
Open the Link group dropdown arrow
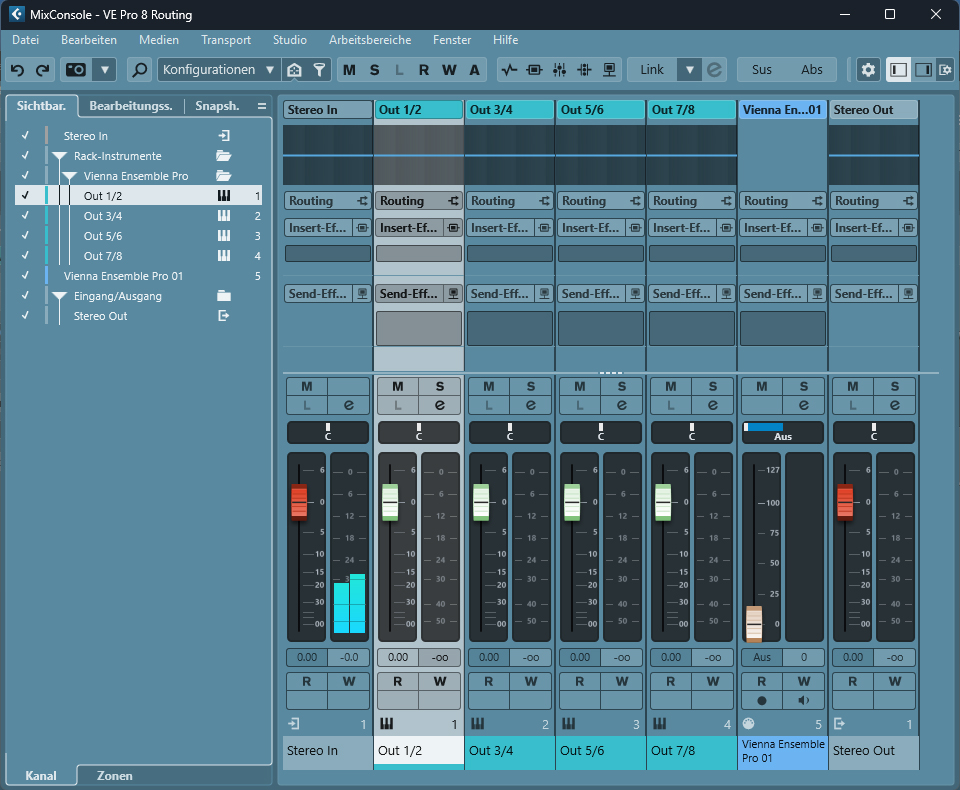689,70
